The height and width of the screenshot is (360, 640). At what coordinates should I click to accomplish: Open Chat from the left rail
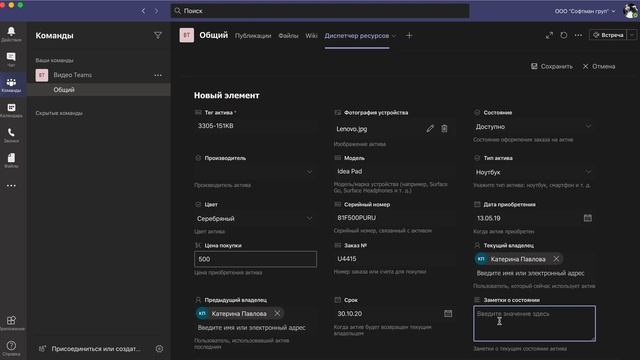11,59
